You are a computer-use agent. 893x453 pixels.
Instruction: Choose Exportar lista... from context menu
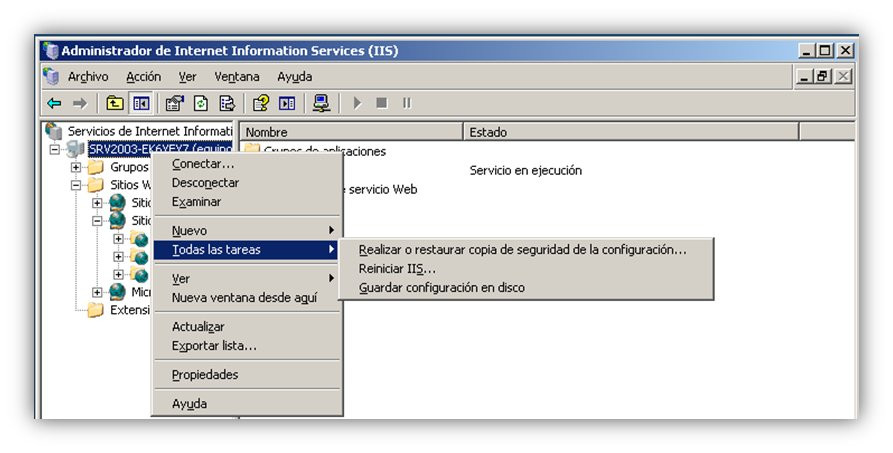[248, 345]
